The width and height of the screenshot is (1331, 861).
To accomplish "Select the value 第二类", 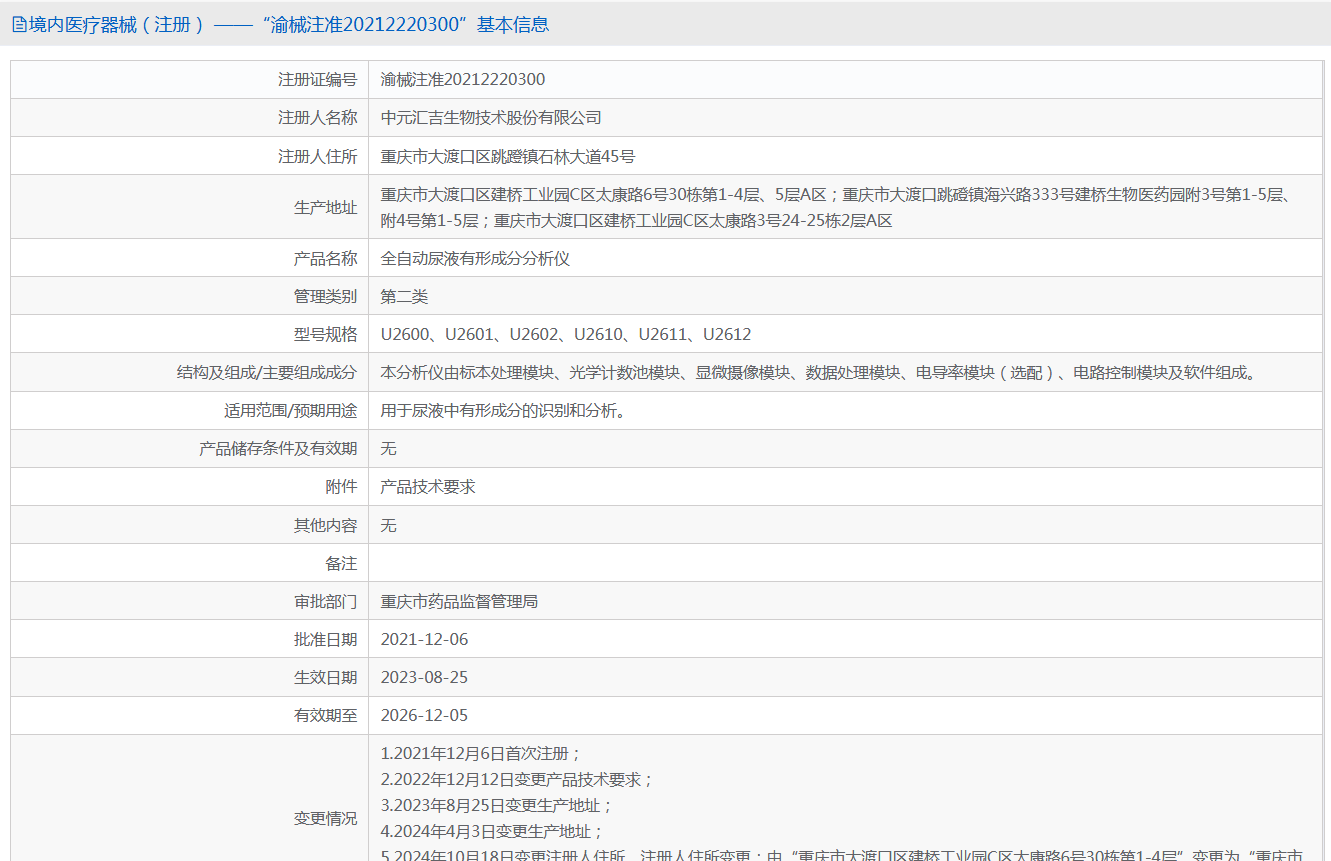I will click(404, 296).
